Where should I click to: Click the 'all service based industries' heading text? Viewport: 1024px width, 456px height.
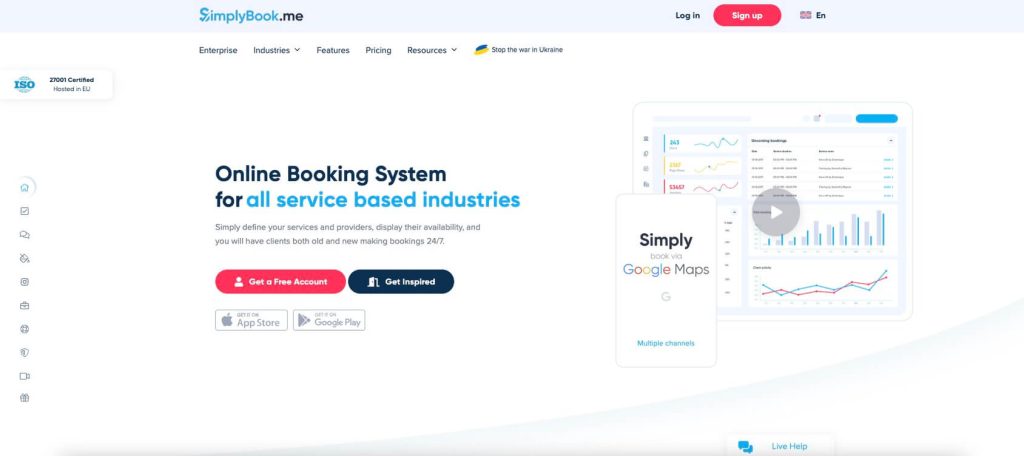(x=383, y=199)
